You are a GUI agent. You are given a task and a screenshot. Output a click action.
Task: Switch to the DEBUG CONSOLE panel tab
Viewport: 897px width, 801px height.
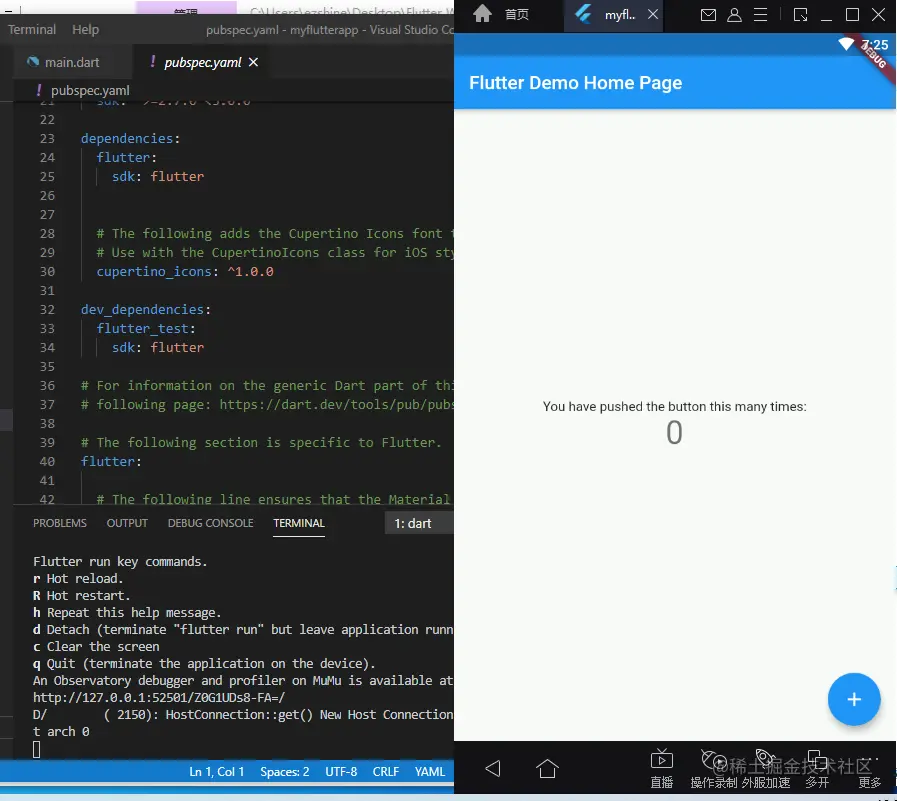coord(211,523)
